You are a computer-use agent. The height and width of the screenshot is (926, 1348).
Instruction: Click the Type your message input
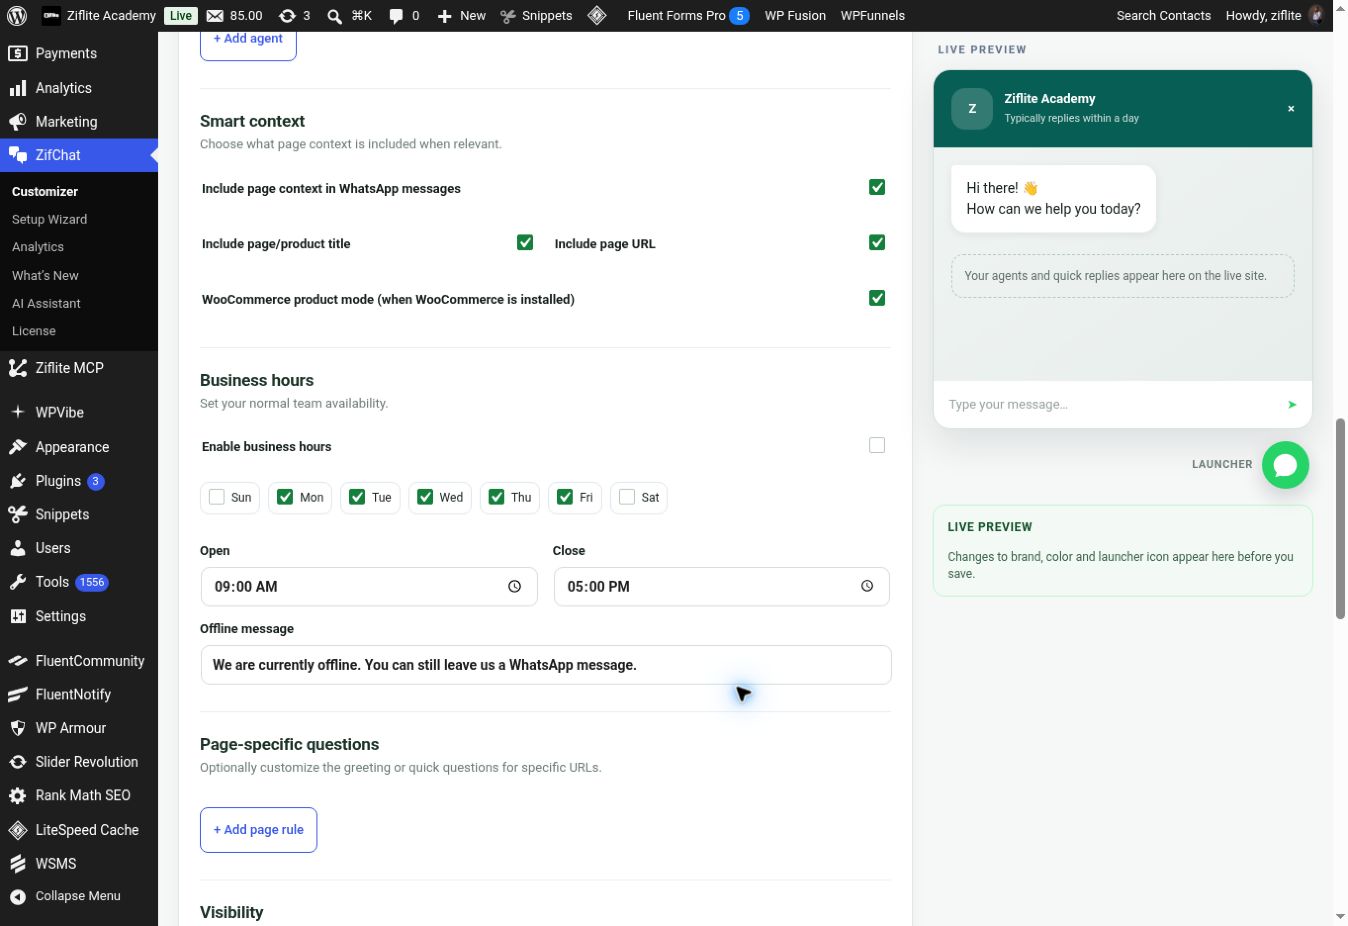pos(1110,405)
